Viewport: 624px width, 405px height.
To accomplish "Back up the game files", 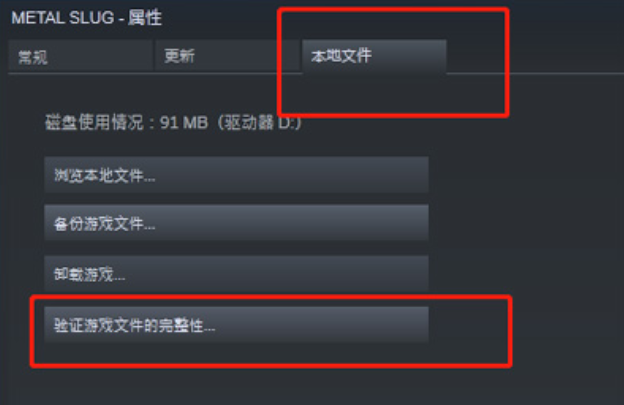I will [x=236, y=223].
